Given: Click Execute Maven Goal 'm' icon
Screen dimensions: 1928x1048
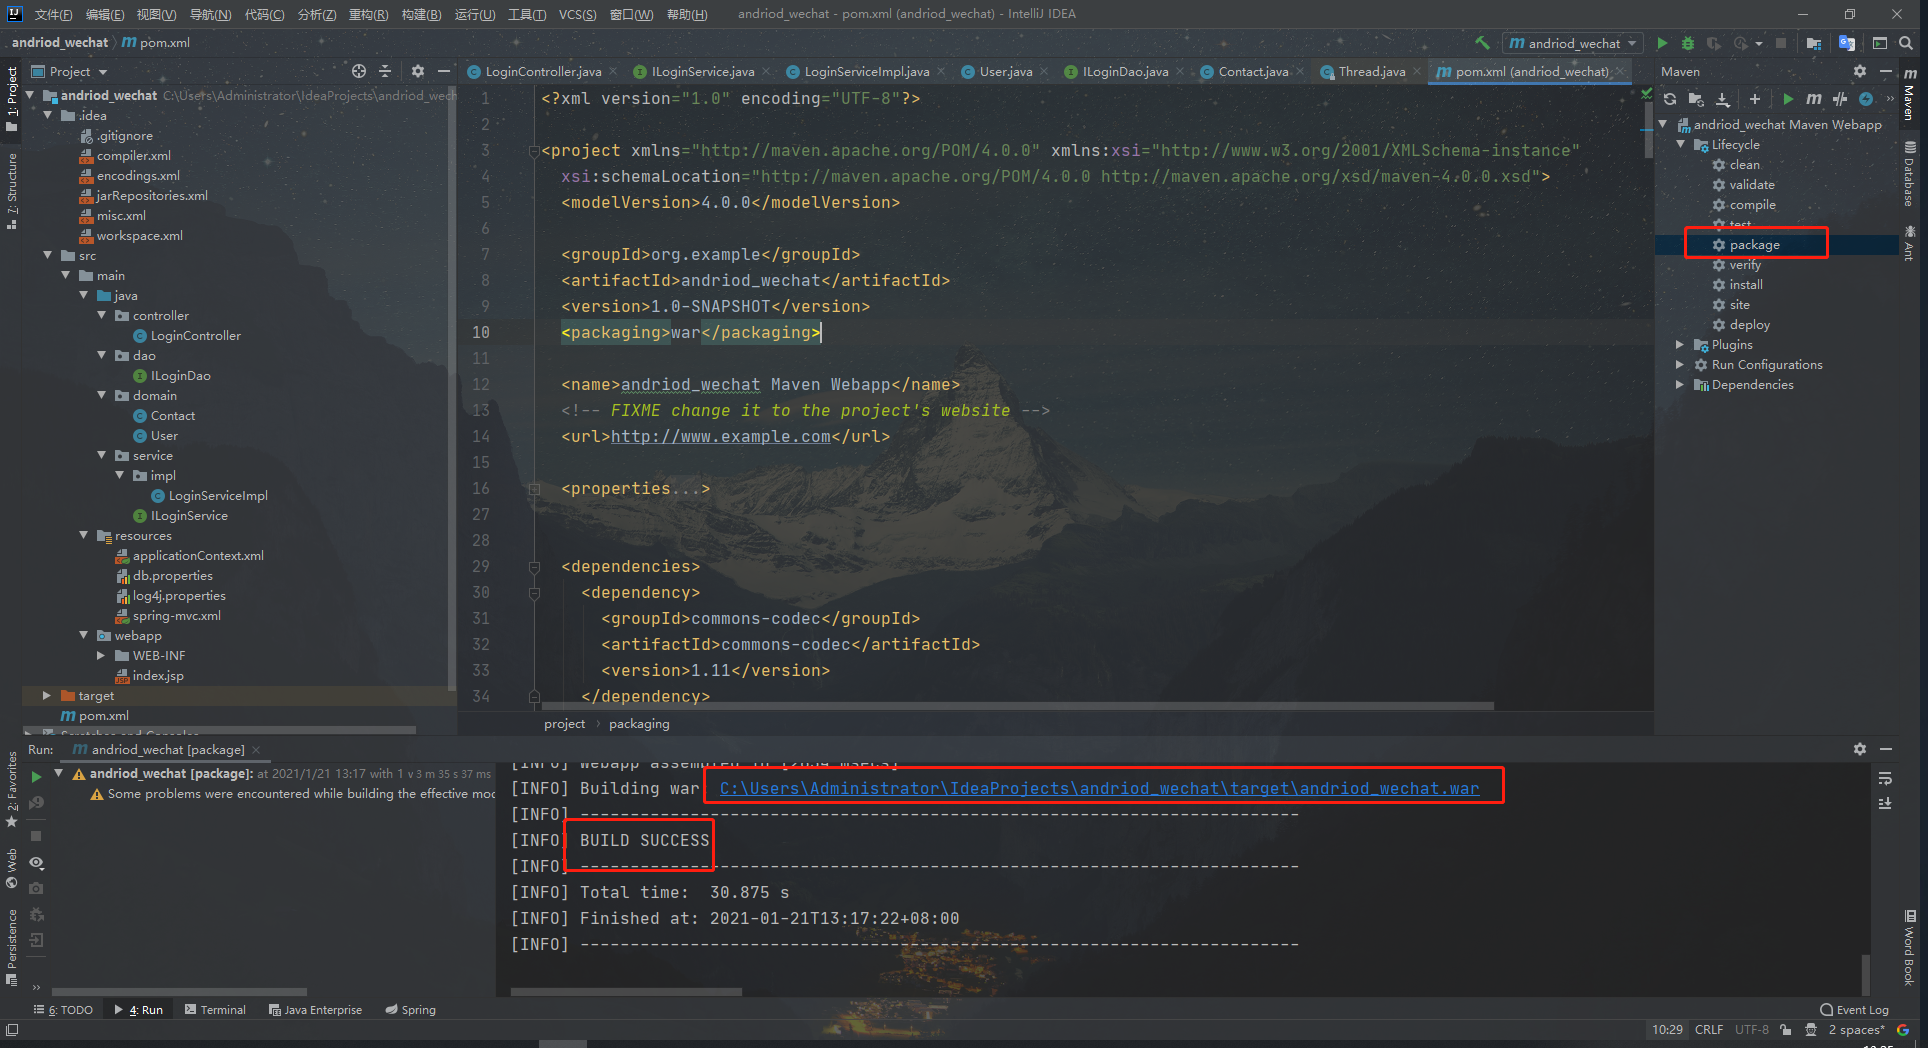Looking at the screenshot, I should 1814,99.
